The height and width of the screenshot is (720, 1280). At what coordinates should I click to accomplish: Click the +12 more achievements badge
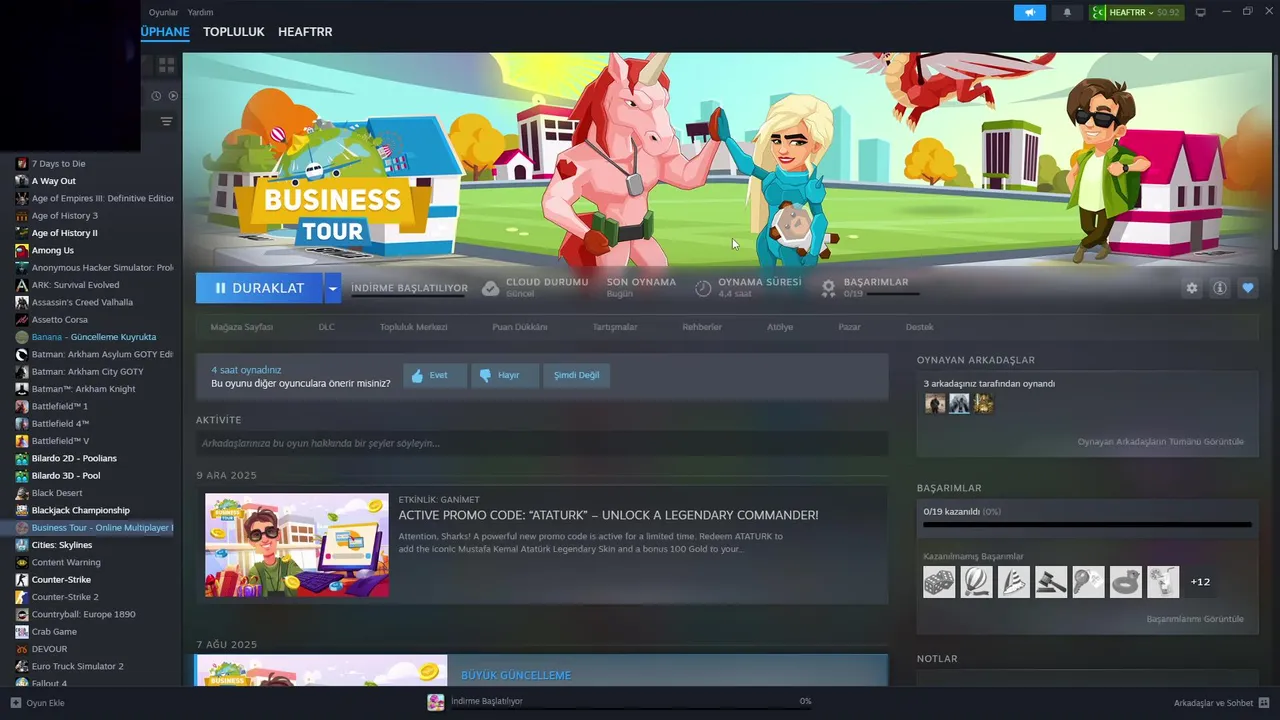click(1200, 582)
